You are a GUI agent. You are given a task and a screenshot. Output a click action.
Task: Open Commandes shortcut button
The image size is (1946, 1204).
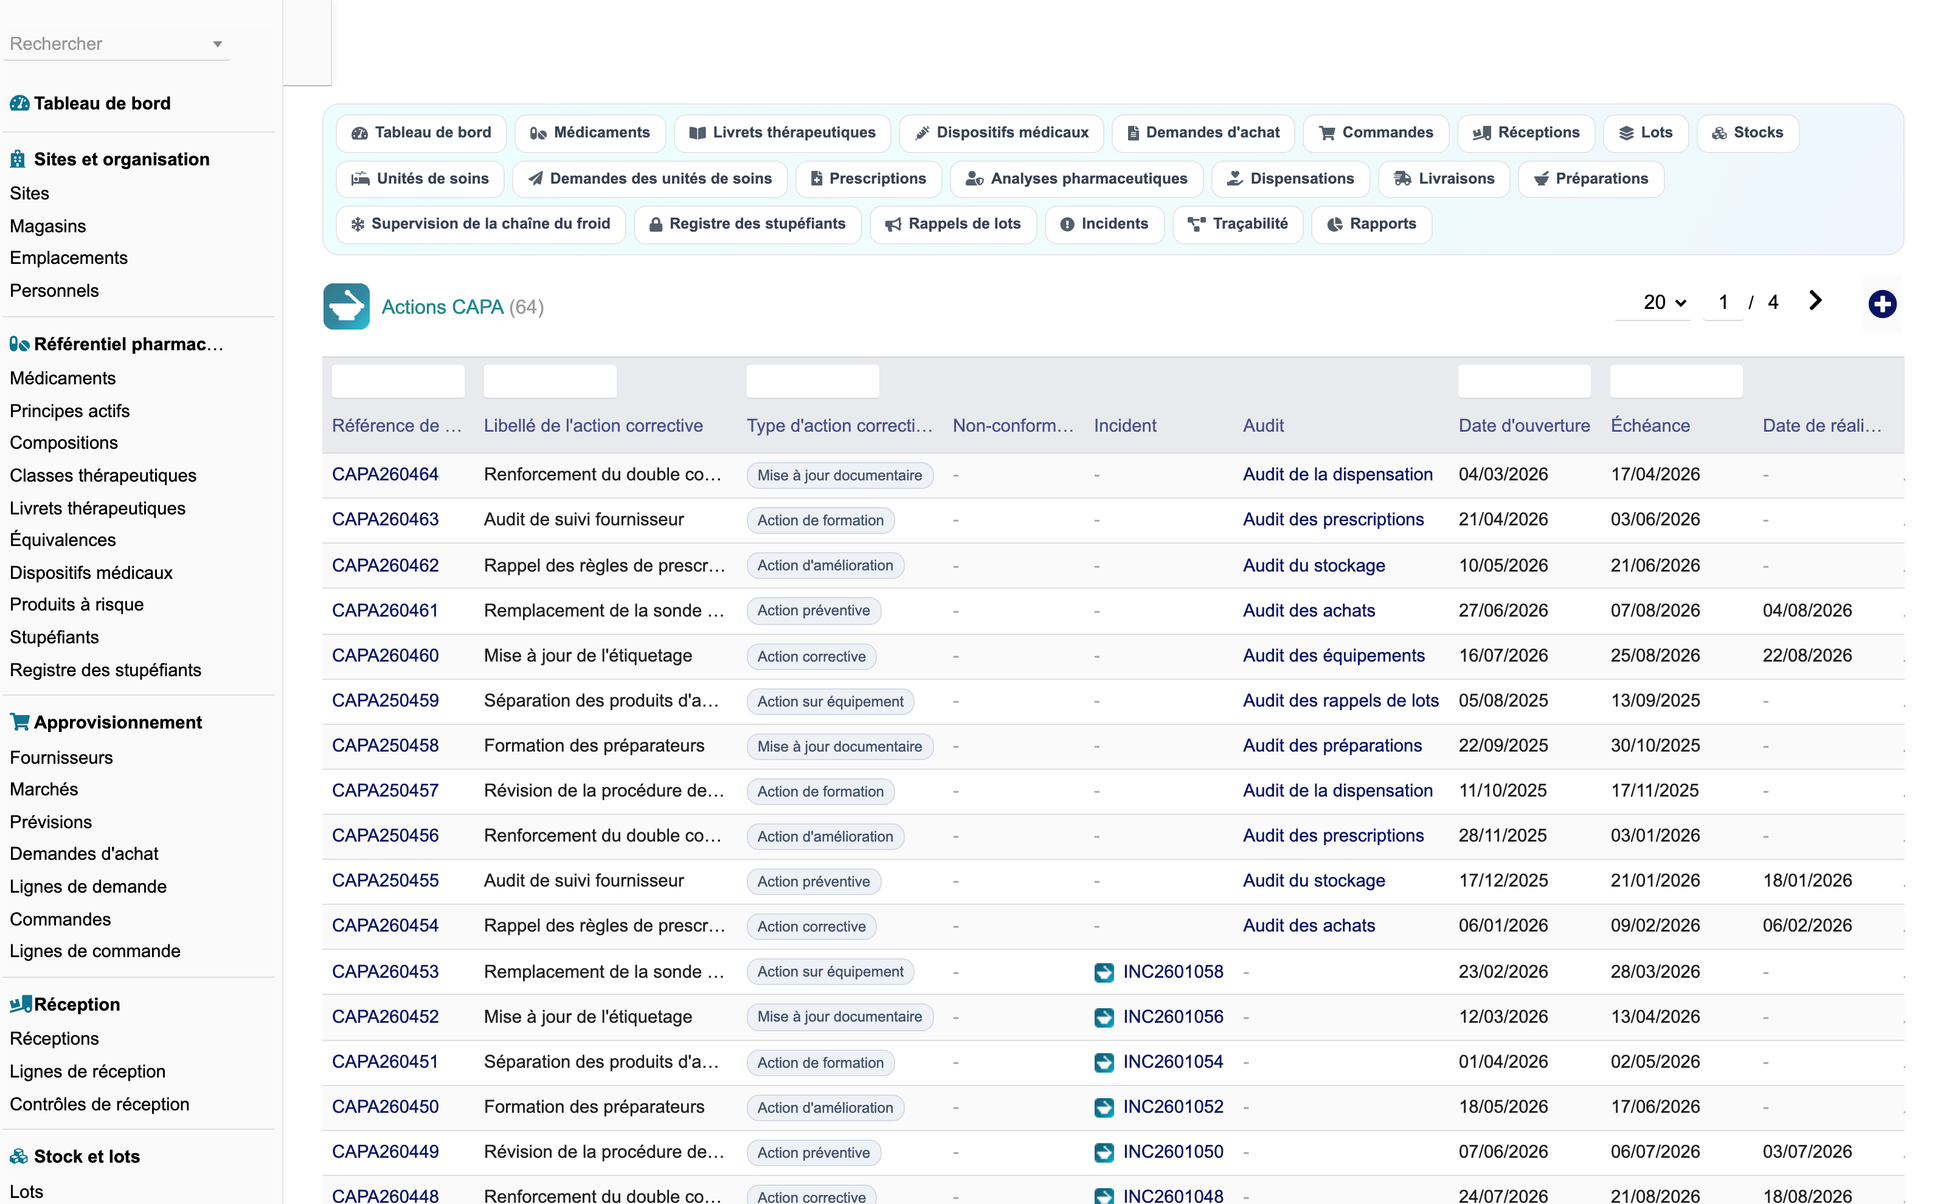pos(1376,133)
